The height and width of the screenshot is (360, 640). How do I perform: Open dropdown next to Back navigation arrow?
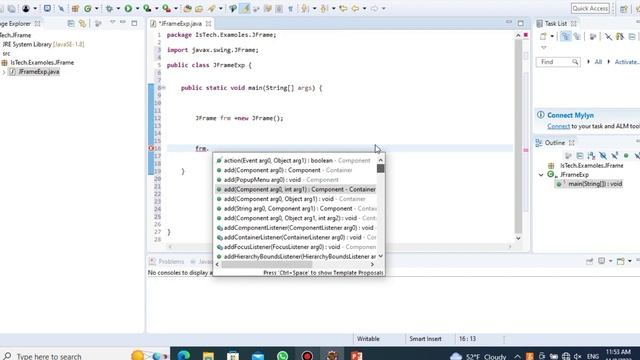[x=365, y=8]
